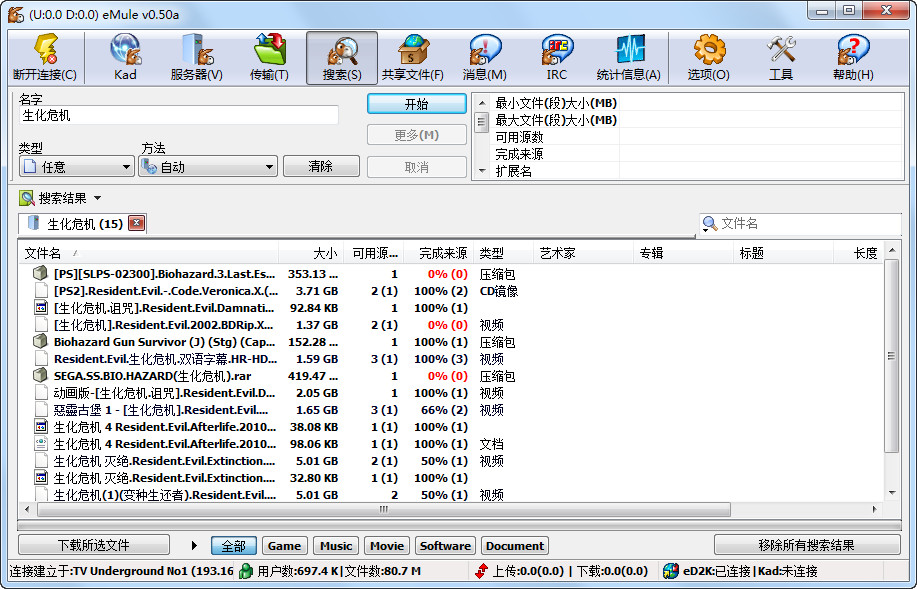This screenshot has height=589, width=917.
Task: Select the 惡靈古堡 1 - [生化危机] row
Action: tap(450, 409)
